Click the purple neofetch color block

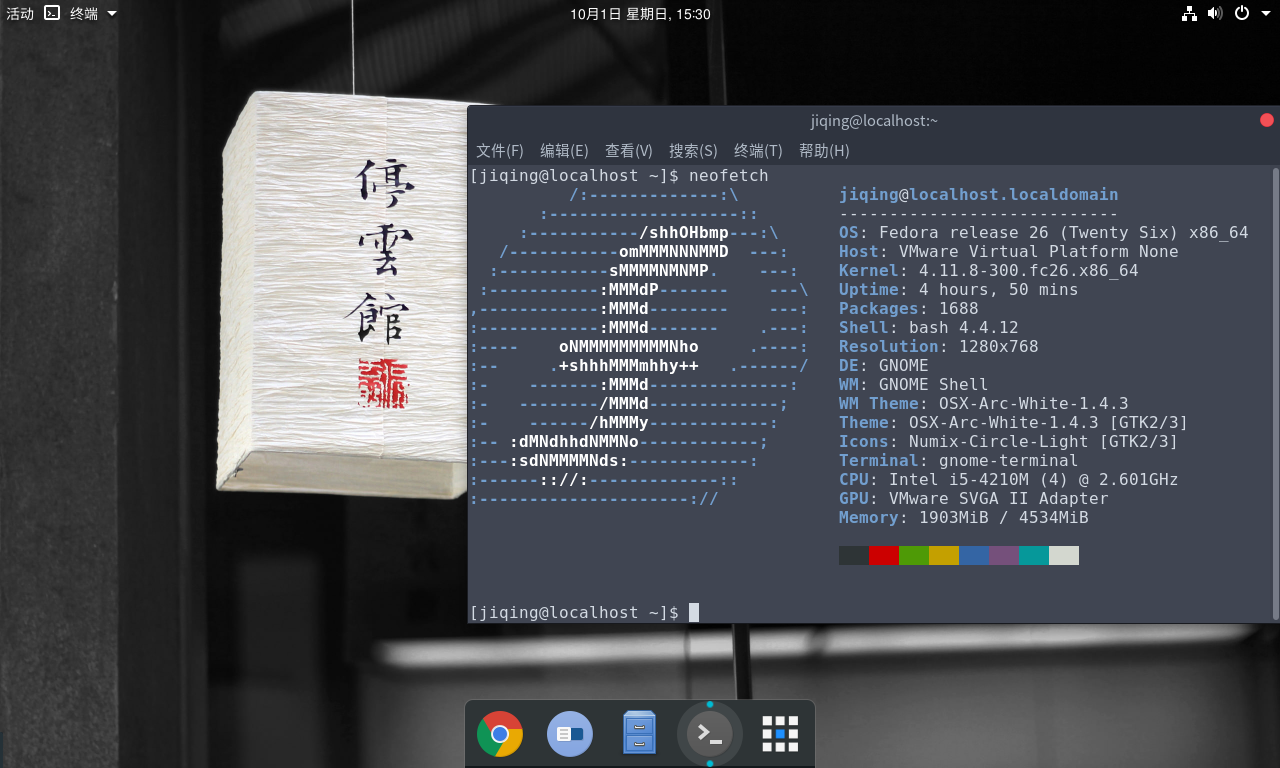(x=1004, y=555)
